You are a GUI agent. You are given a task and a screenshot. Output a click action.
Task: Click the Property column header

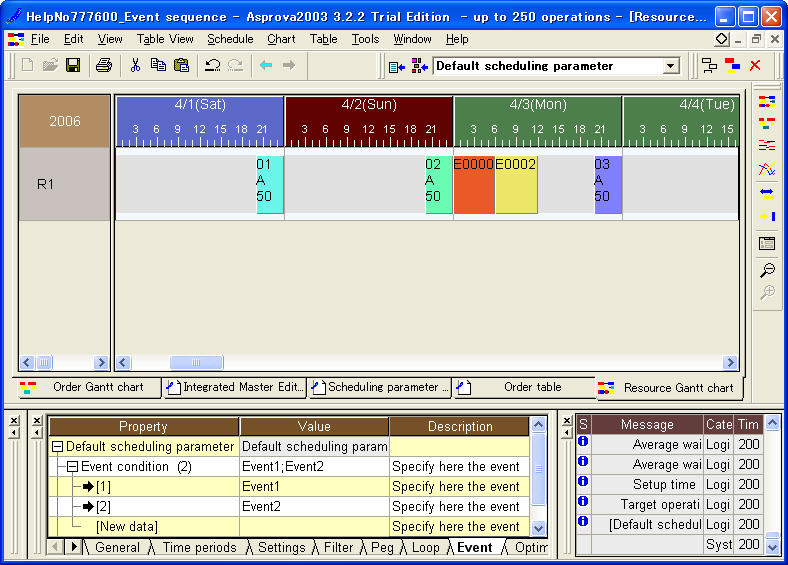tap(143, 426)
